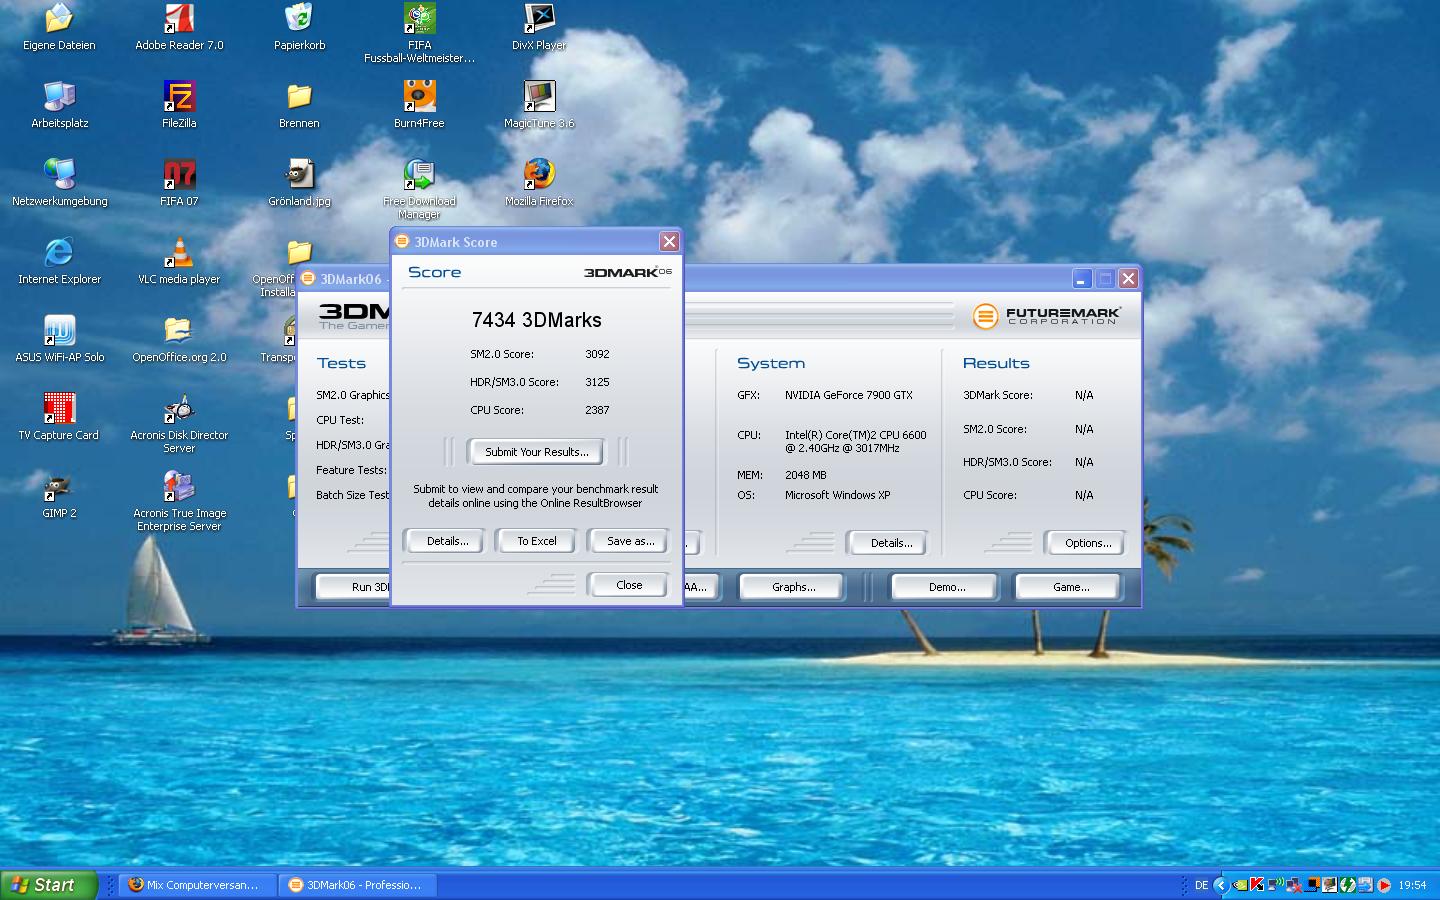1440x900 pixels.
Task: Select the VLC media player shortcut
Action: click(179, 262)
